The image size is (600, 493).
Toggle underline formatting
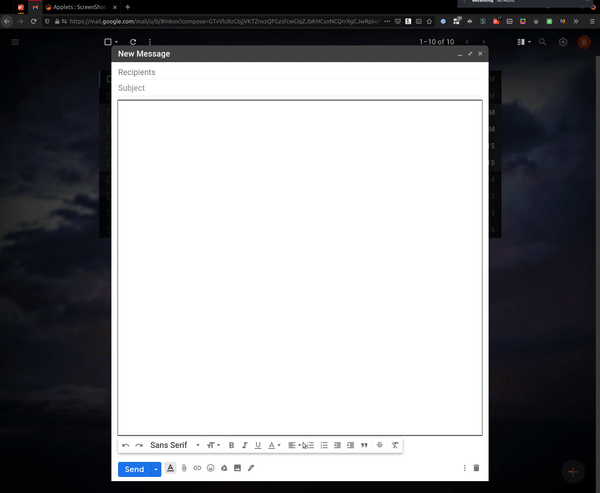point(258,445)
